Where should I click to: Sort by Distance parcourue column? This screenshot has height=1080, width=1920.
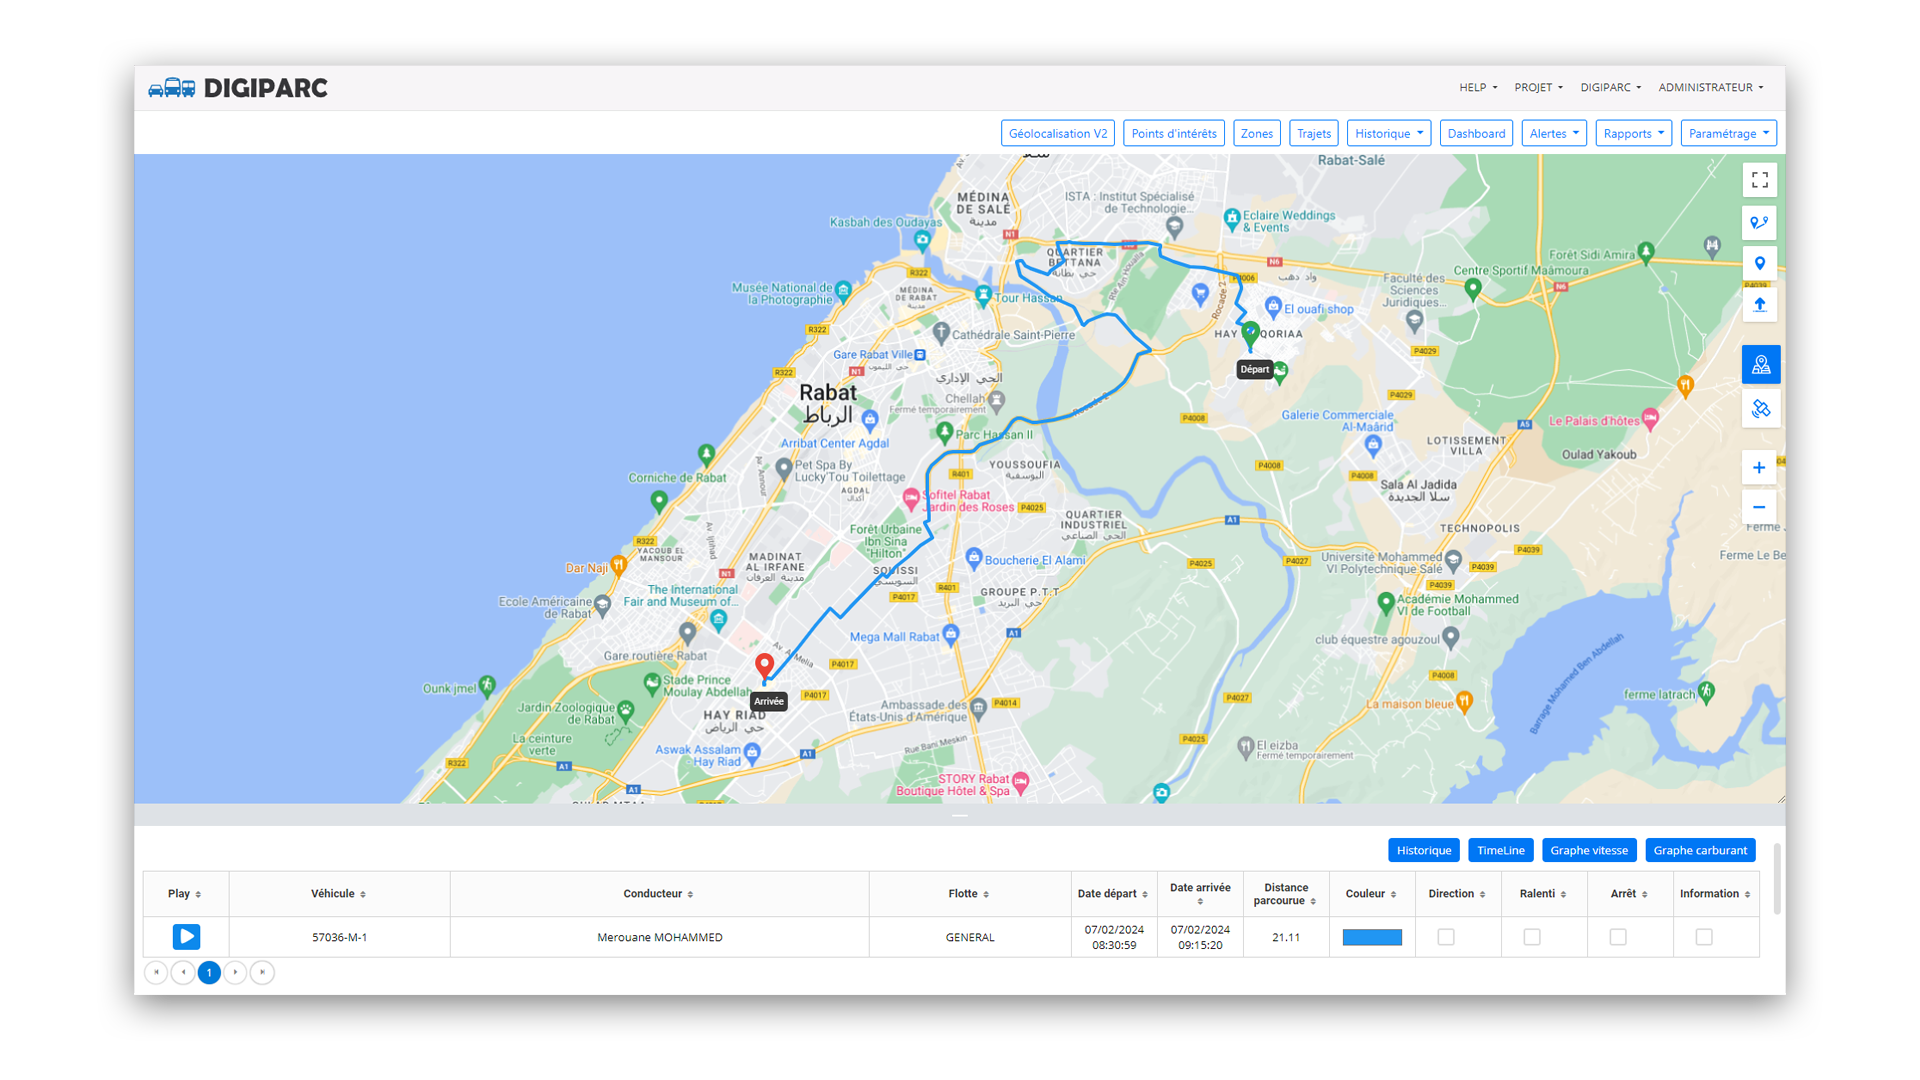[x=1286, y=894]
